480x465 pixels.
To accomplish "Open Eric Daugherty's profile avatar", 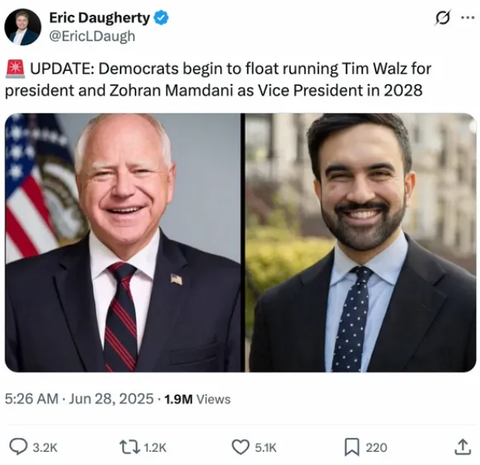I will (x=23, y=27).
